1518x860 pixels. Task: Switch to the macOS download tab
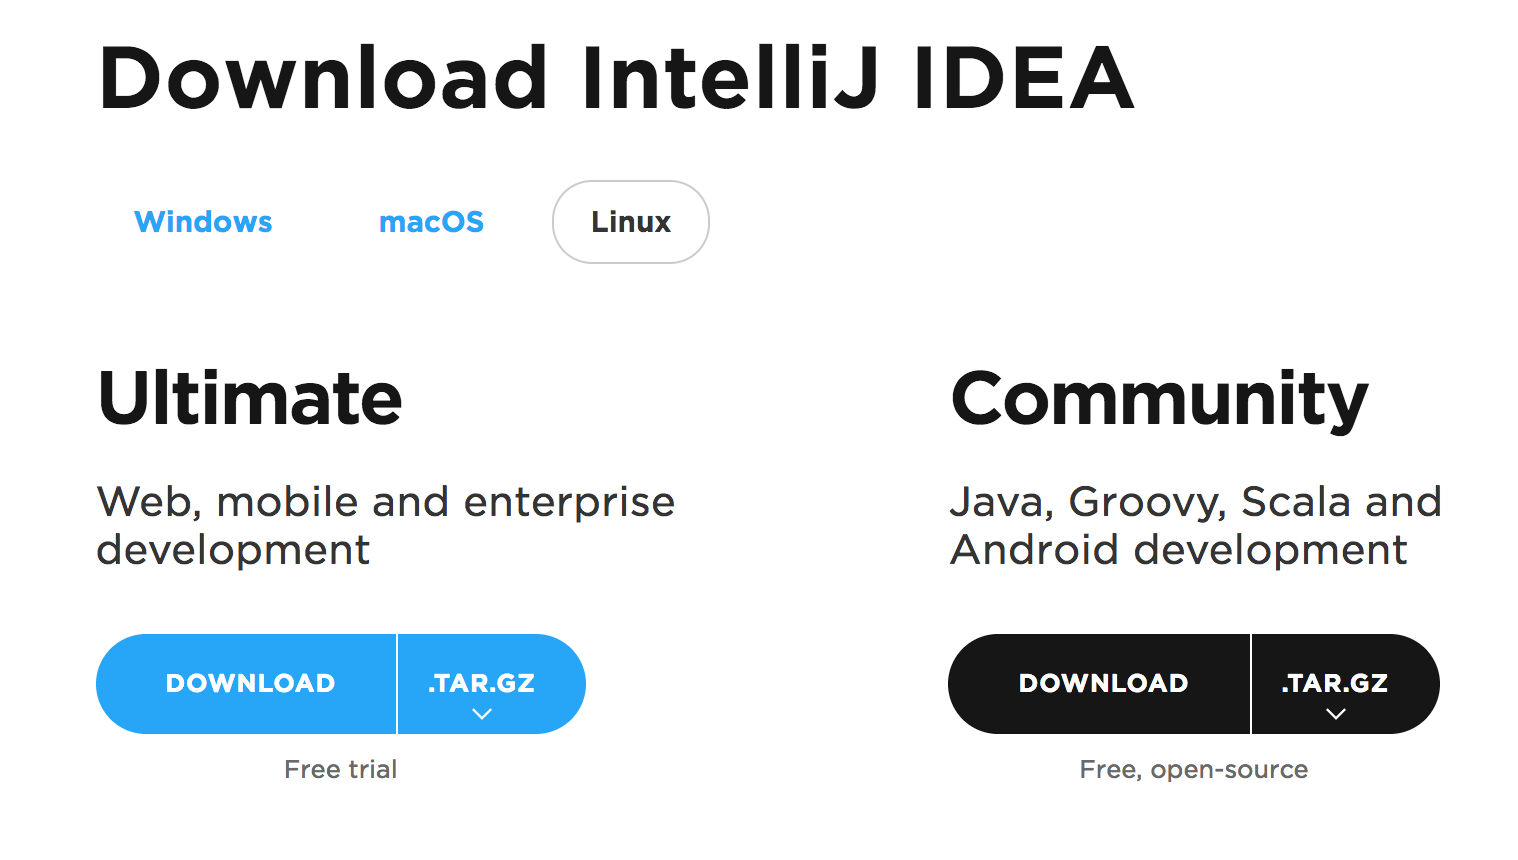tap(431, 222)
